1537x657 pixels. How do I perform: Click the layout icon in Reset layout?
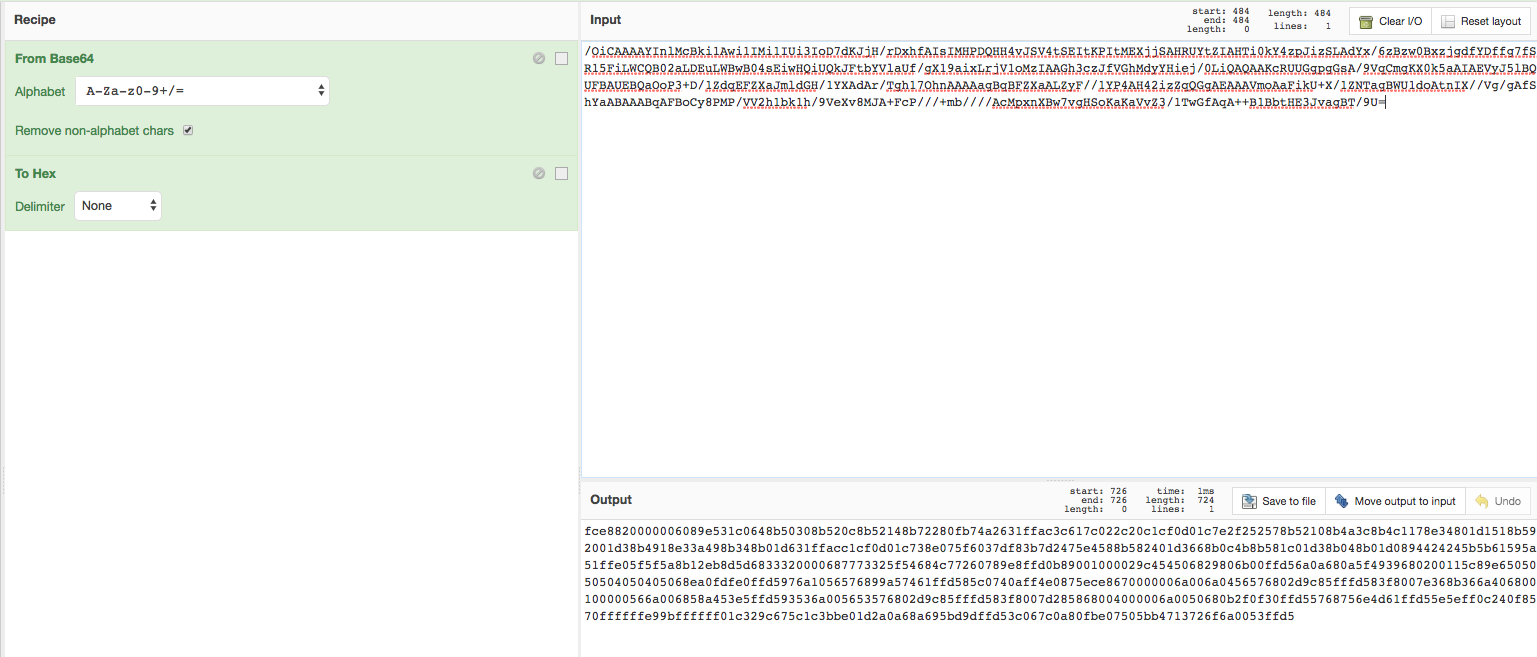pos(1447,21)
